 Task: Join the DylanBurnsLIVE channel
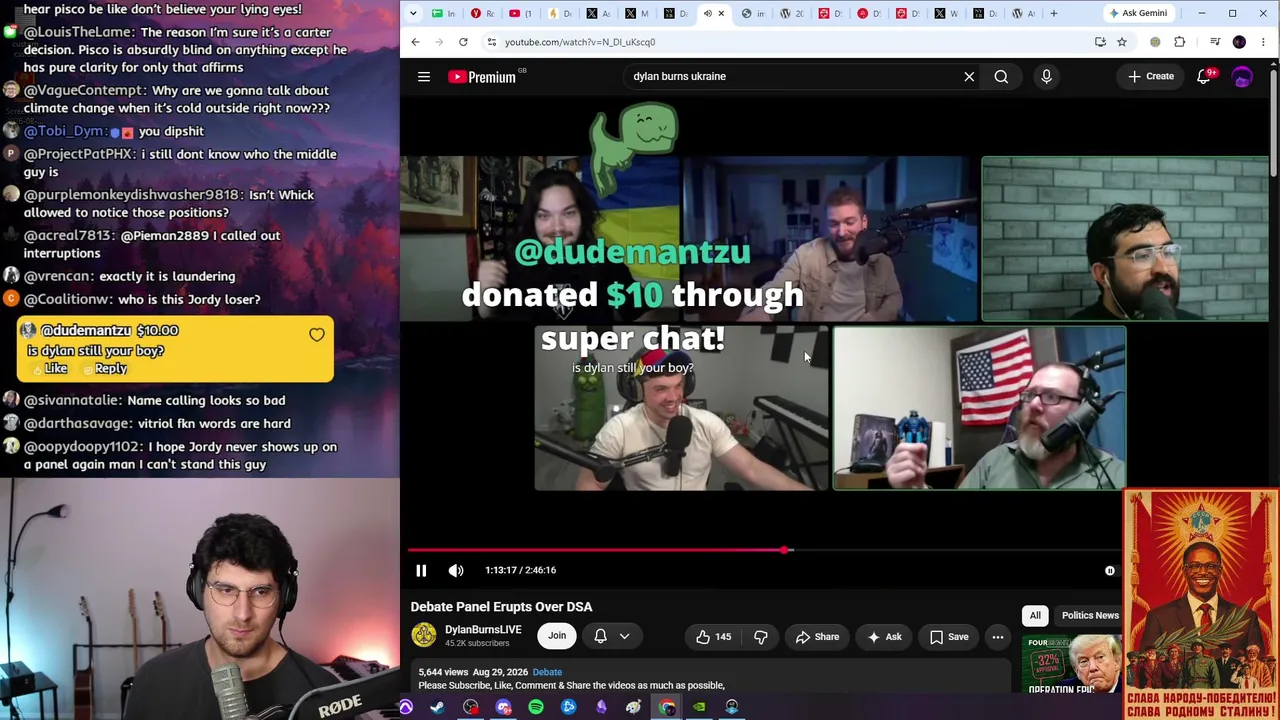point(557,636)
